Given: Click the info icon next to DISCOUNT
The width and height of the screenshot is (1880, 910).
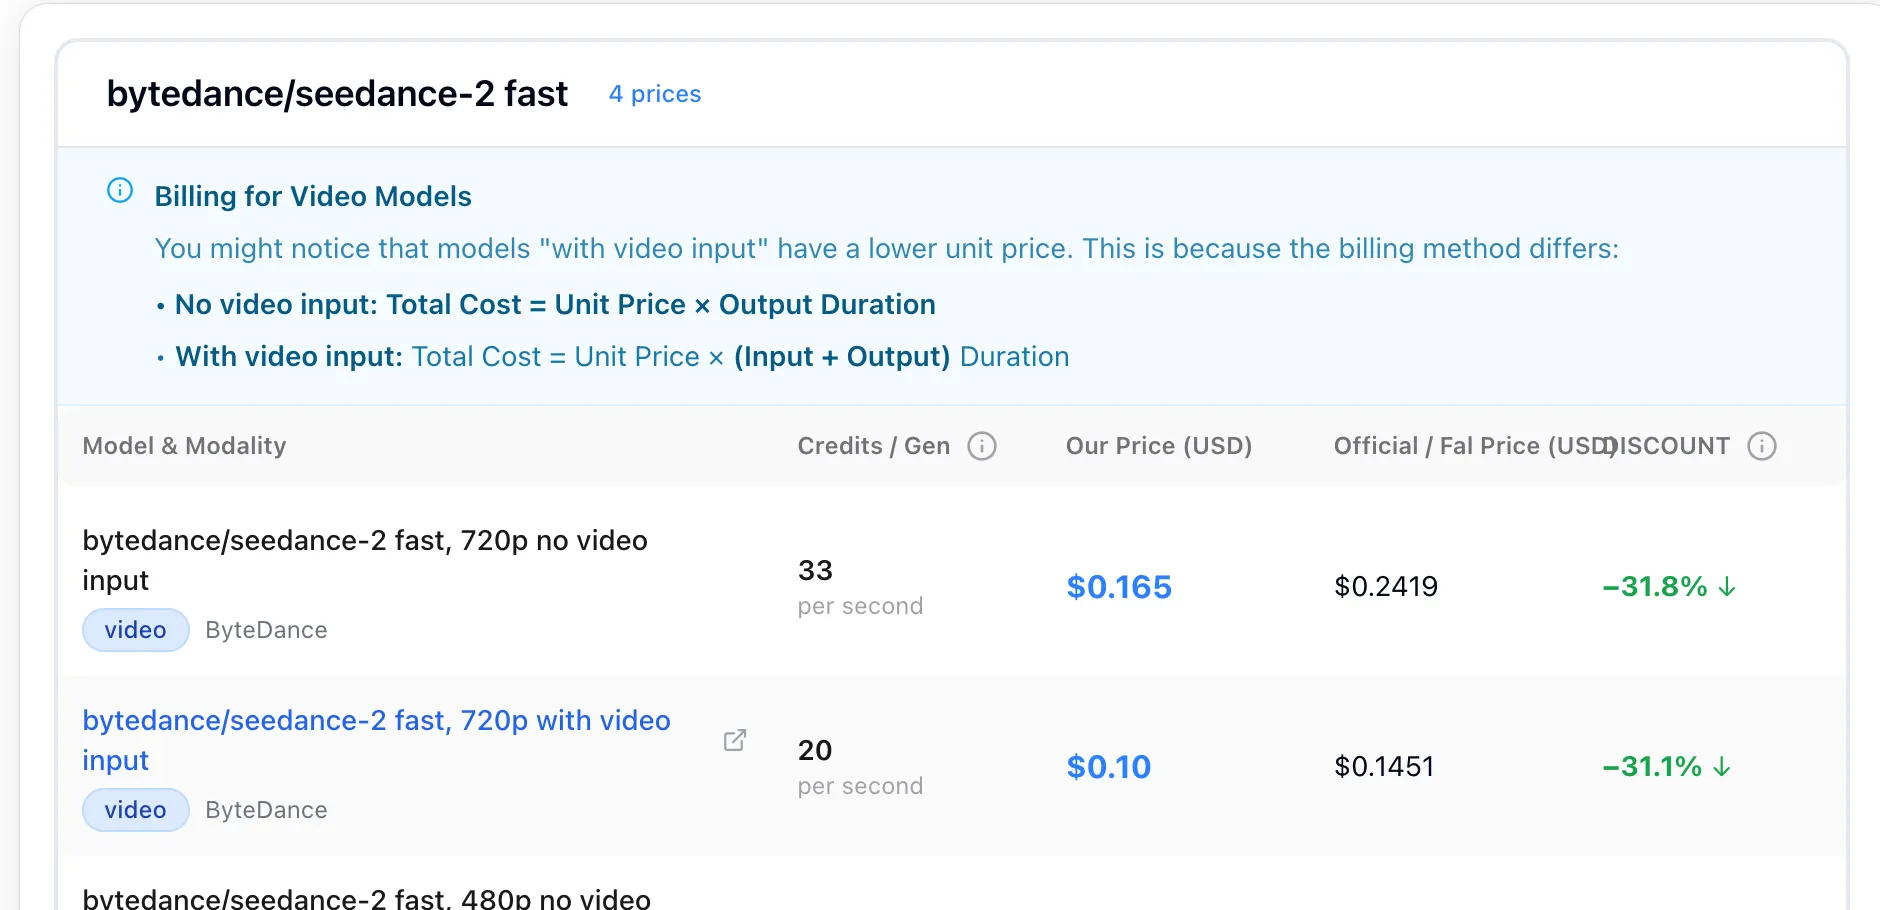Looking at the screenshot, I should coord(1762,446).
